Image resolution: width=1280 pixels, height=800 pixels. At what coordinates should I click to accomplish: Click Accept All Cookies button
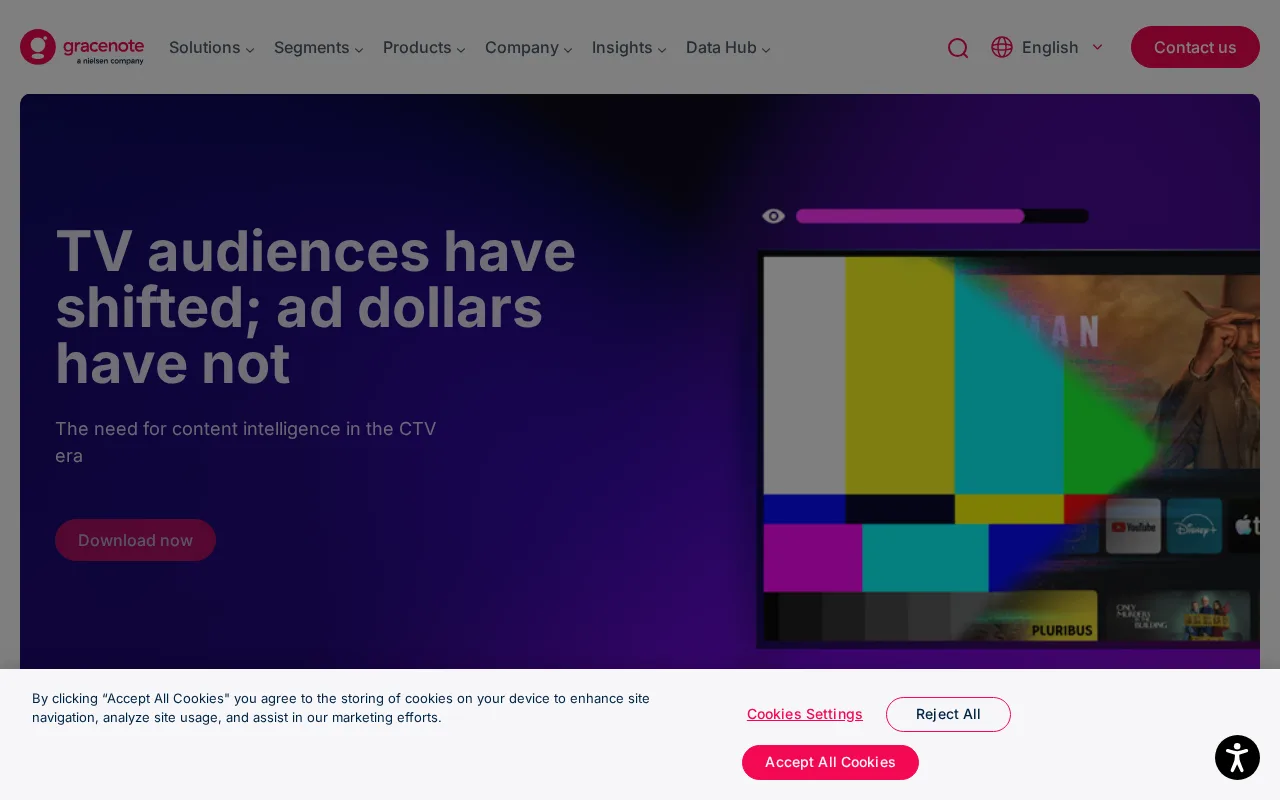pyautogui.click(x=830, y=762)
